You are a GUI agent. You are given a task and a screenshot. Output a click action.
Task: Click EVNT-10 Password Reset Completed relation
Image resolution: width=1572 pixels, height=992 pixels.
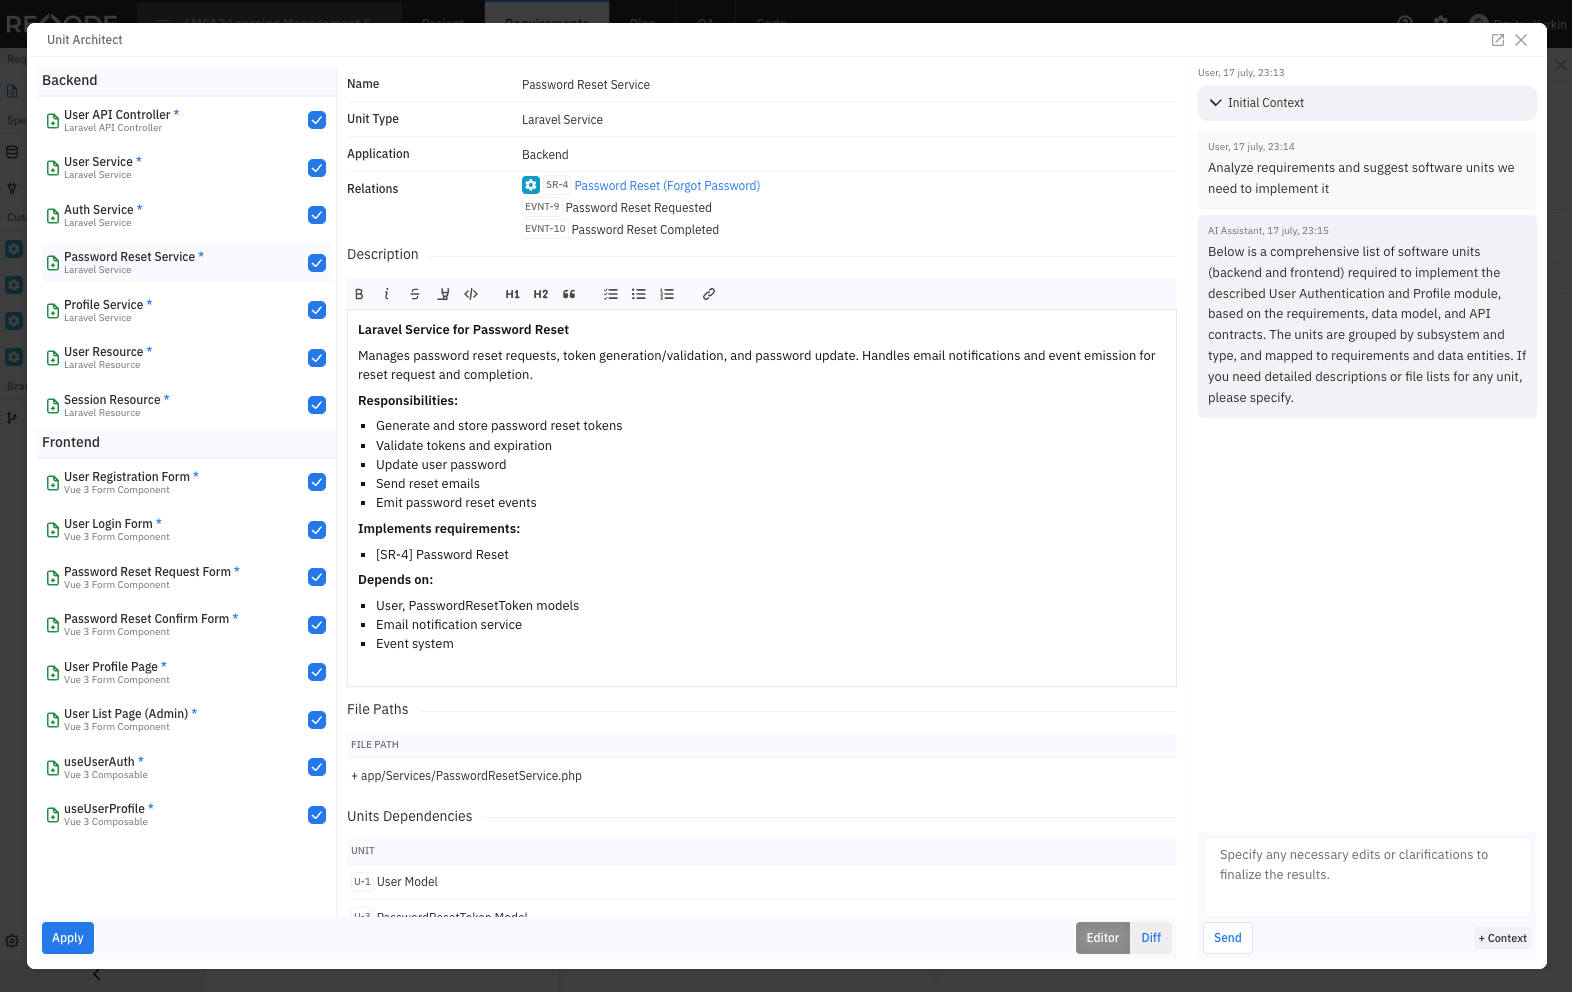[621, 230]
